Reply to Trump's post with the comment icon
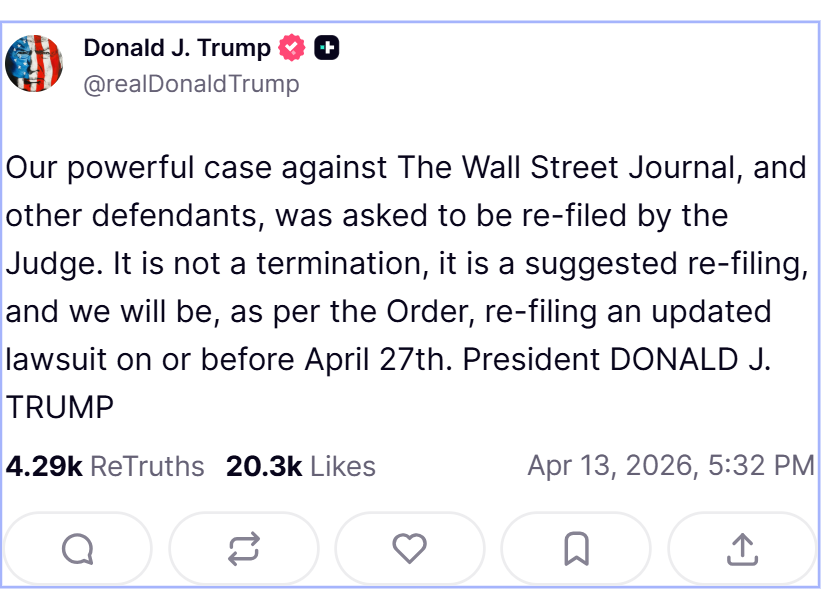This screenshot has width=831, height=597. coord(78,548)
